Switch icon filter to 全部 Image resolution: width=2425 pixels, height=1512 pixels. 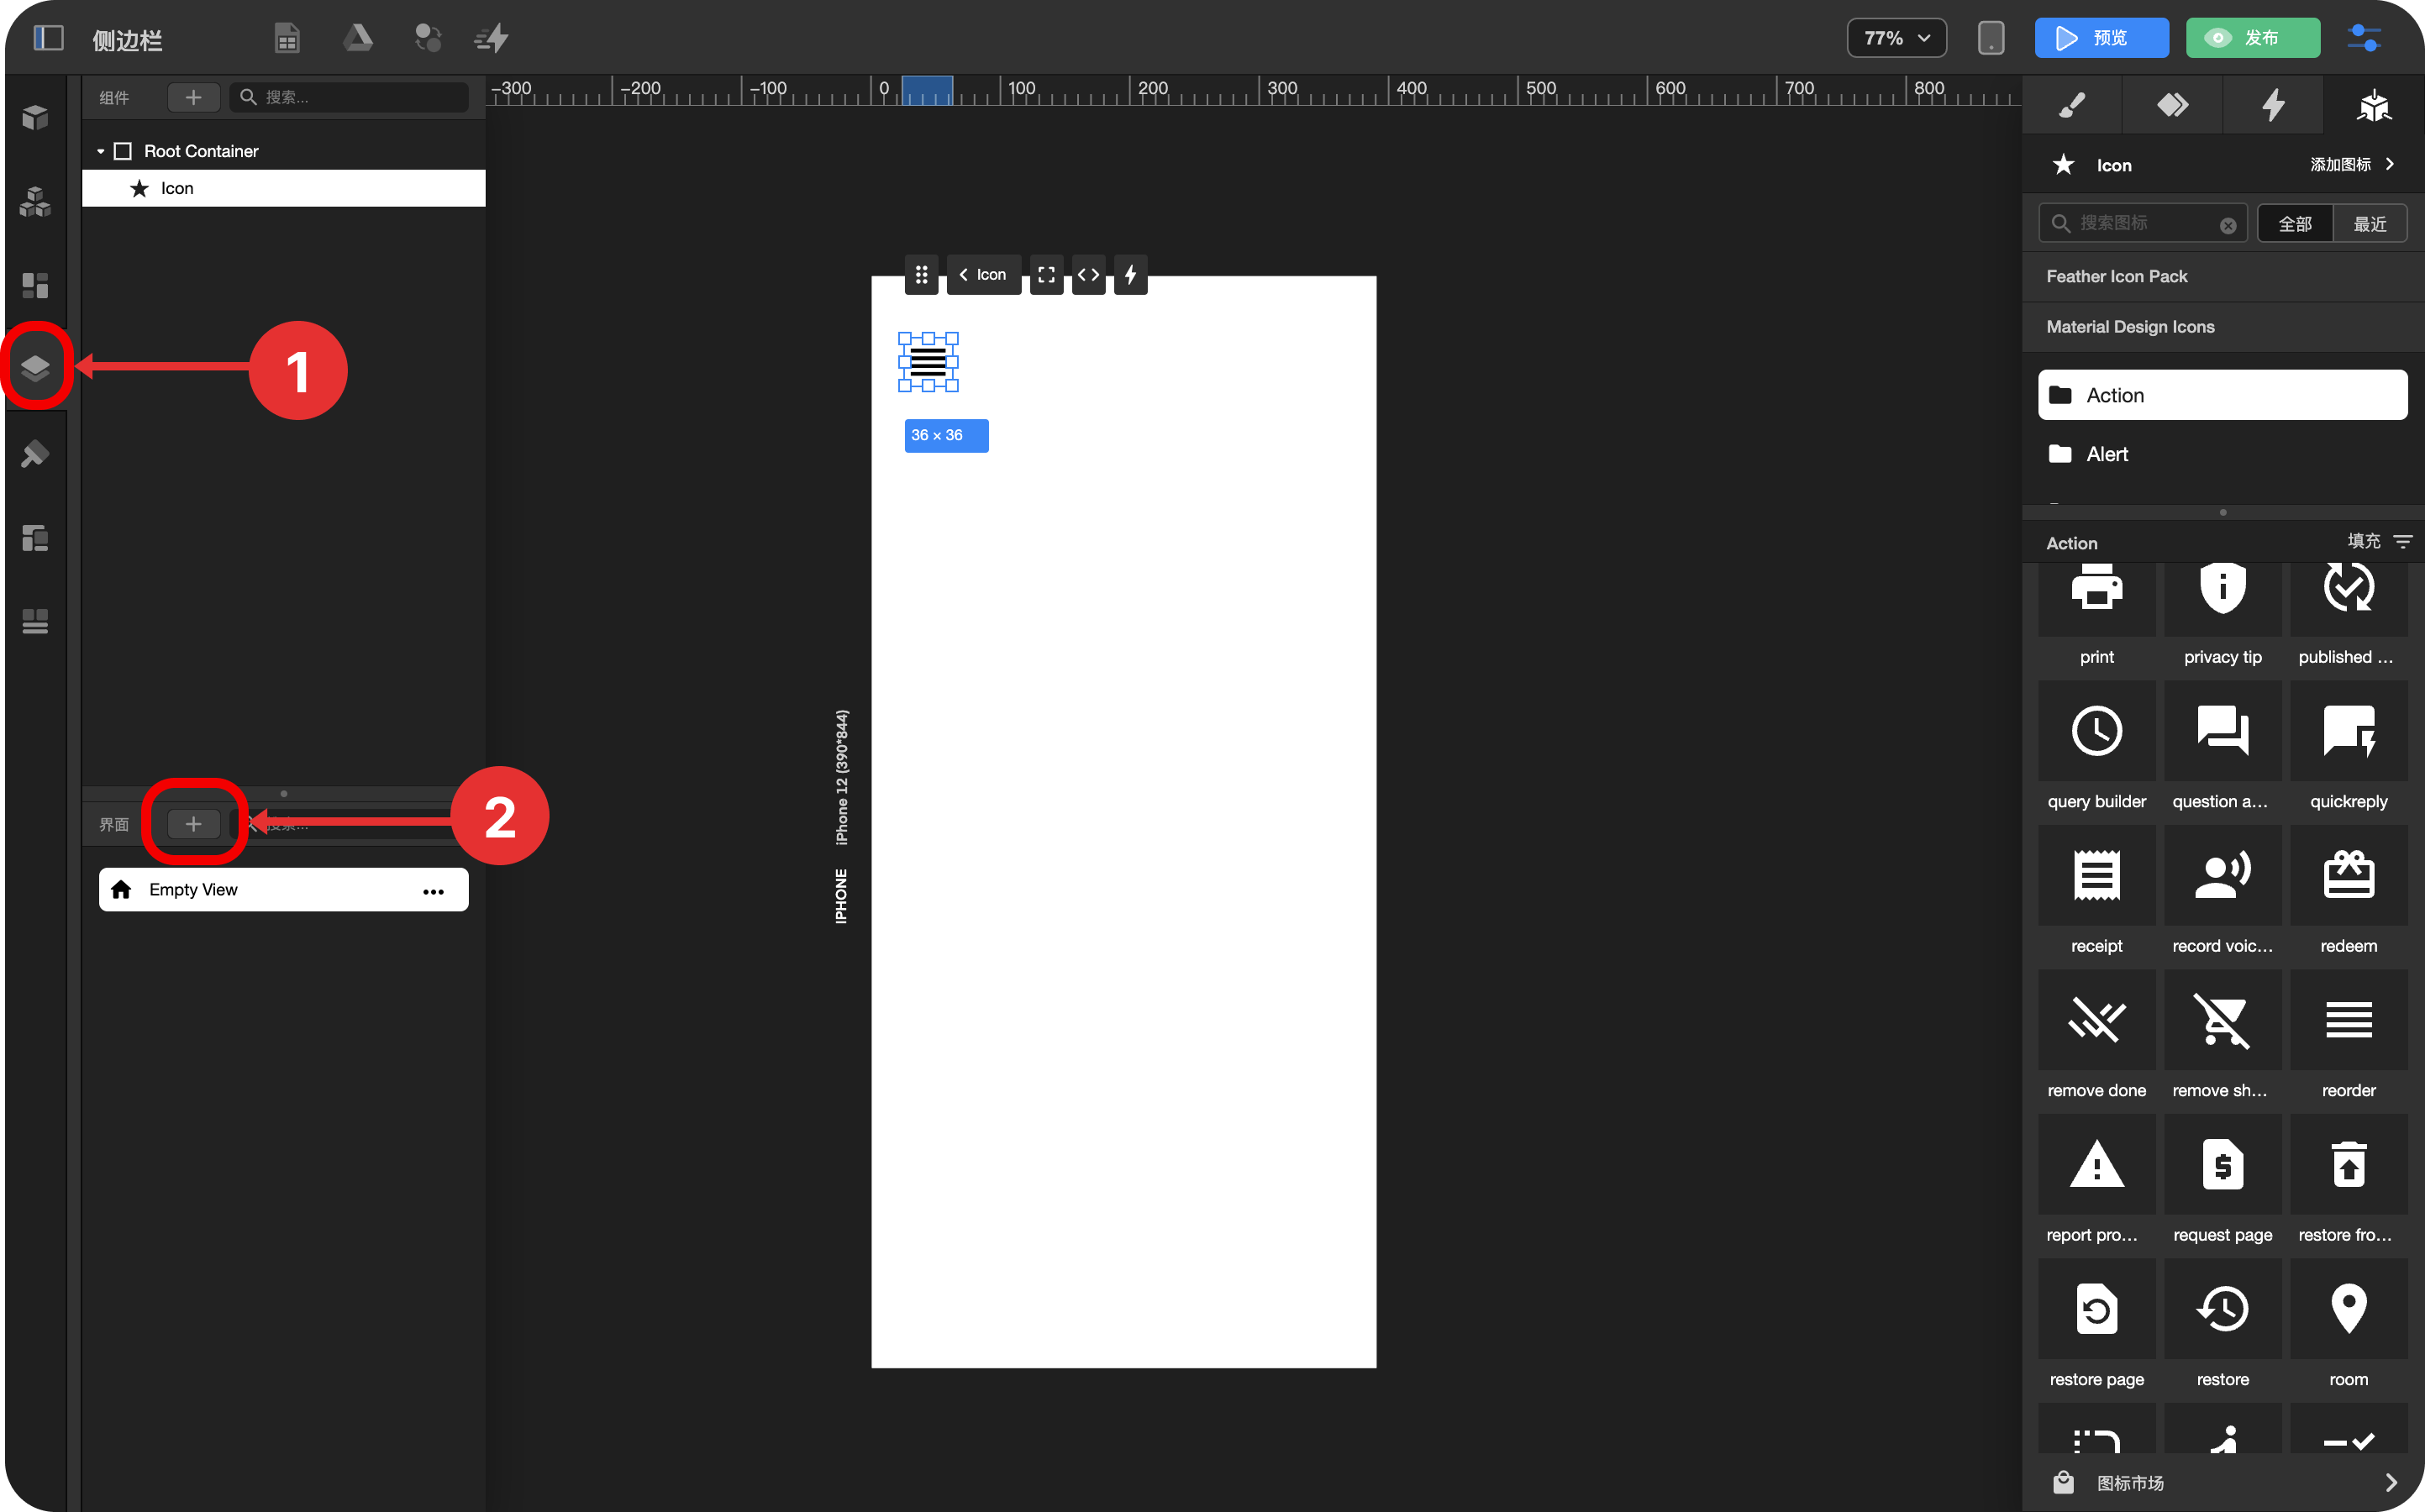click(x=2294, y=223)
